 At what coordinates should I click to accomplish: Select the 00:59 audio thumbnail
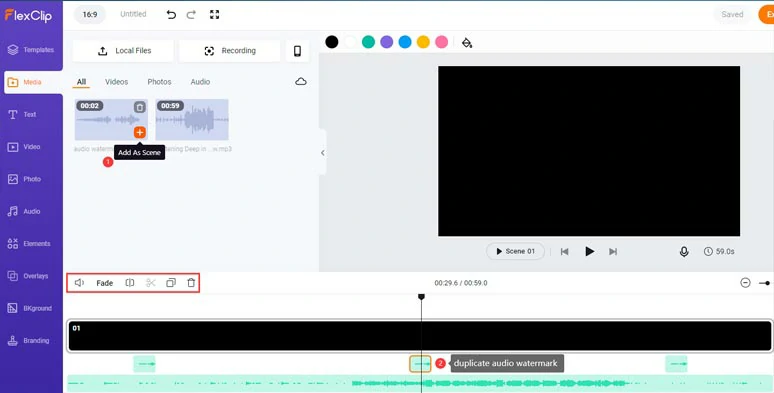(192, 119)
